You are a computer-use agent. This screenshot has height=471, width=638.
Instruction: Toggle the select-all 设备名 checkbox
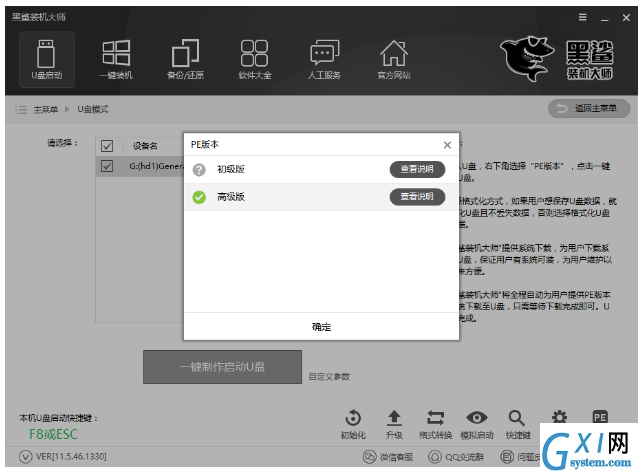coord(107,146)
